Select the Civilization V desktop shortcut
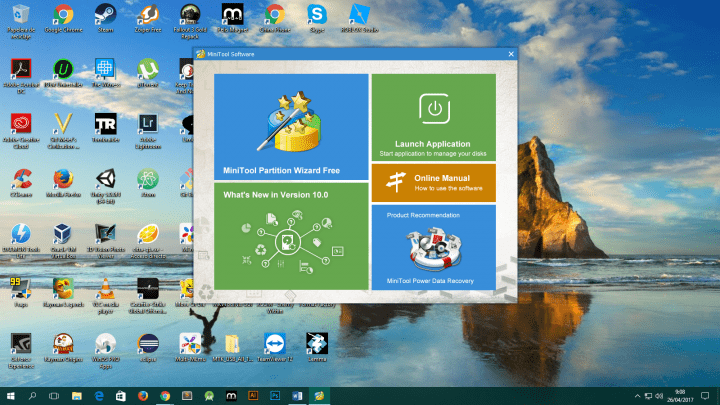This screenshot has width=720, height=405. click(63, 131)
